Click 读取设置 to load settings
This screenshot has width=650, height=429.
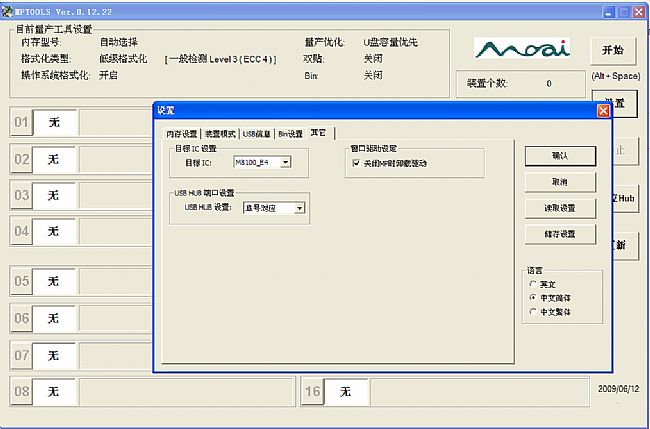560,208
